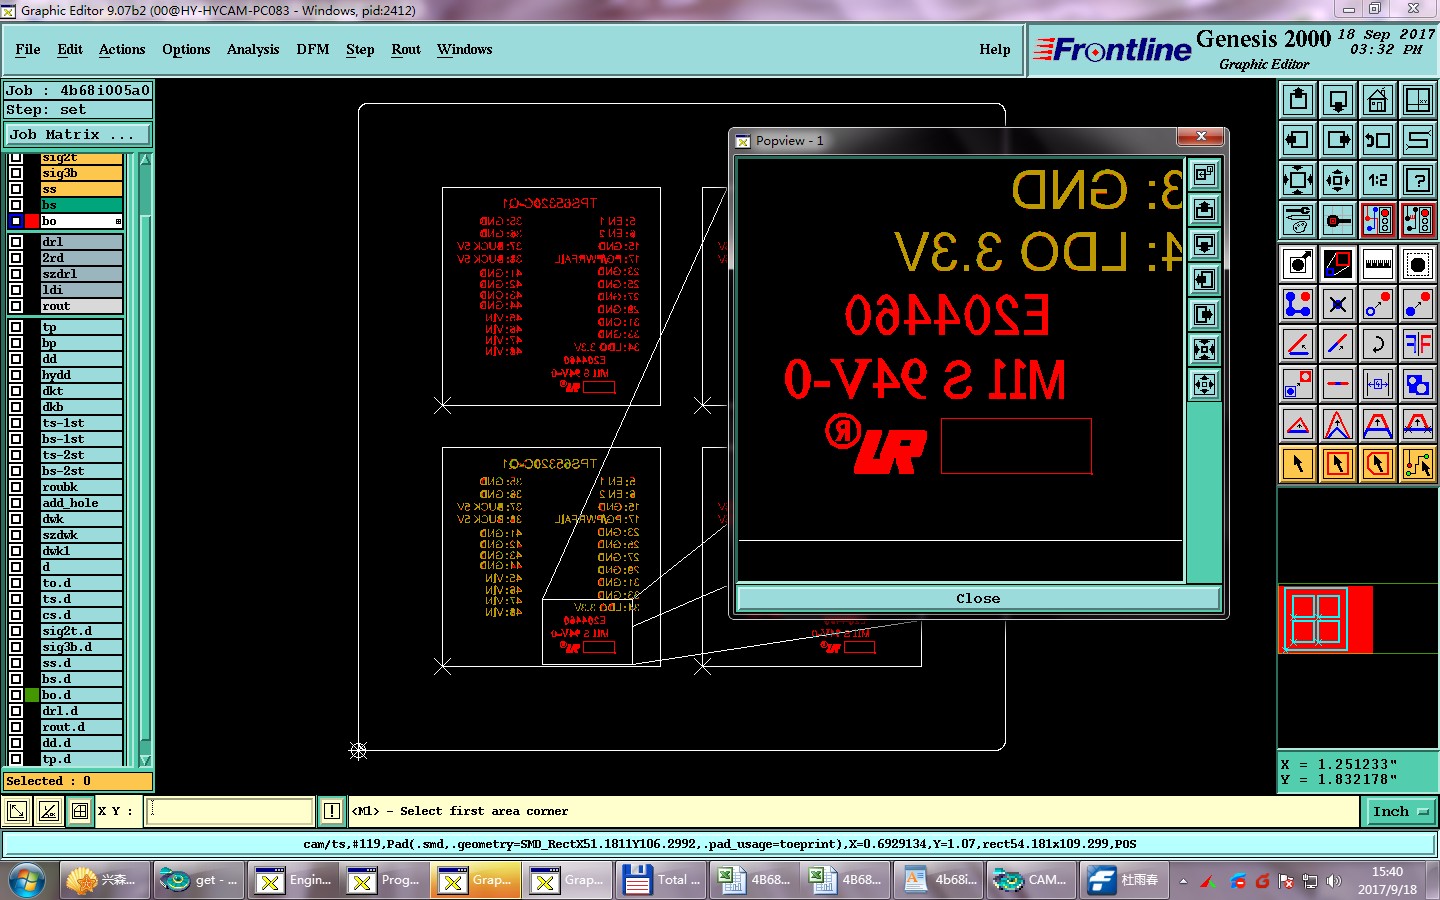This screenshot has width=1440, height=900.
Task: Toggle the checkbox for layer drl
Action: [15, 242]
